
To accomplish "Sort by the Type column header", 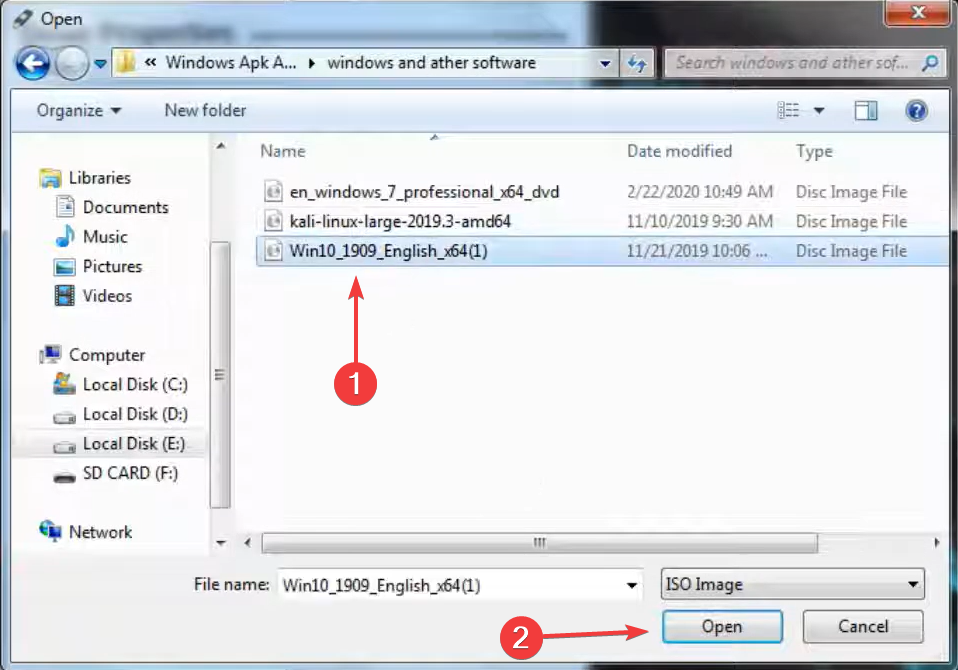I will pyautogui.click(x=814, y=151).
